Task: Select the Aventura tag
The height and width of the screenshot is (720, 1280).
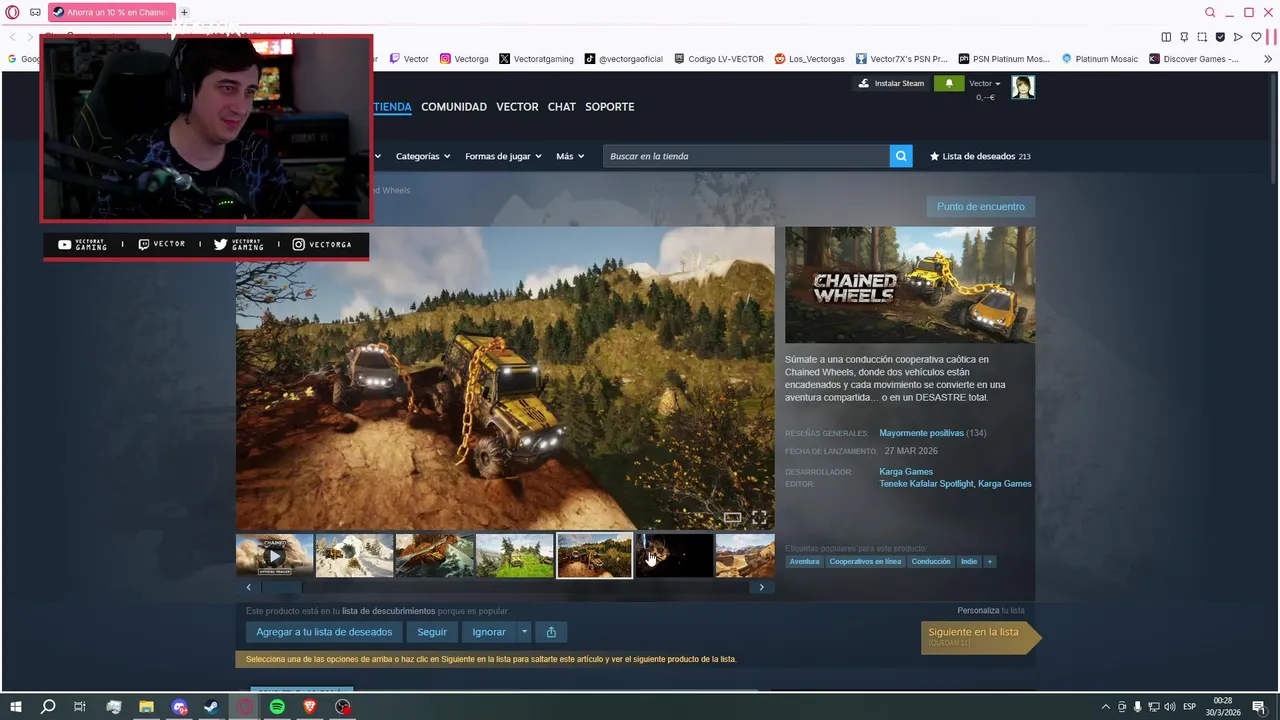Action: pyautogui.click(x=804, y=562)
